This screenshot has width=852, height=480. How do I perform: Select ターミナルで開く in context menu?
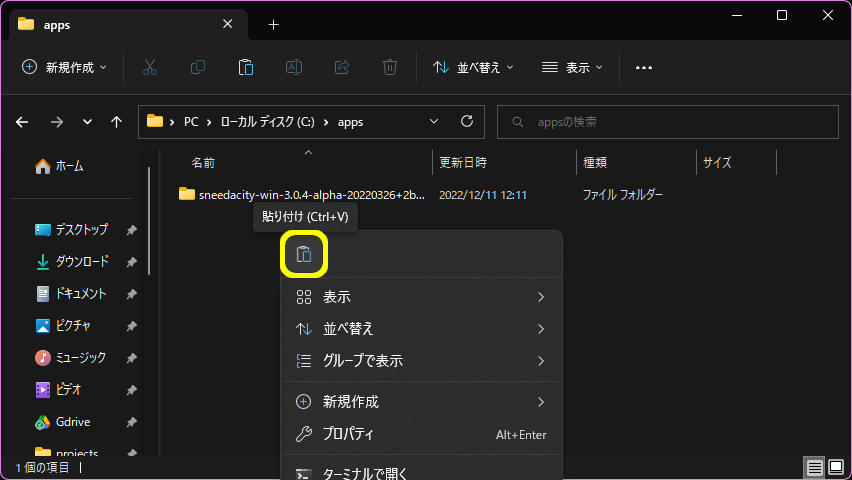coord(422,472)
